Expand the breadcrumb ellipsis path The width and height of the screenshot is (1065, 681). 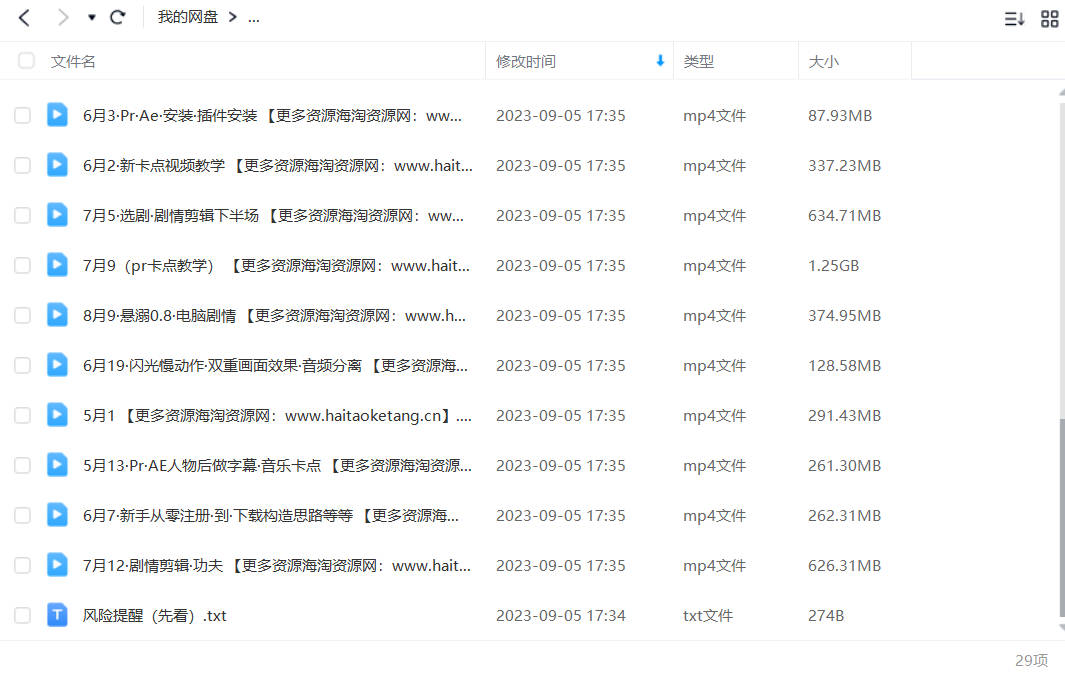[x=254, y=18]
